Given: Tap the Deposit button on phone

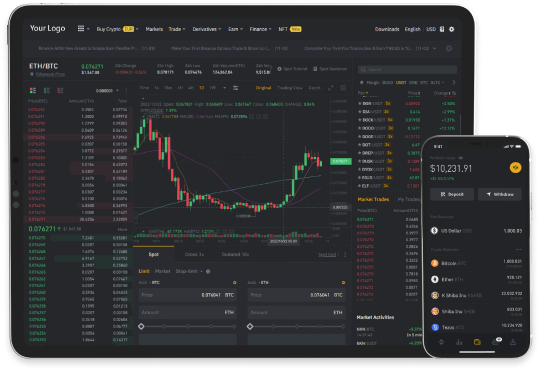Looking at the screenshot, I should pyautogui.click(x=452, y=194).
